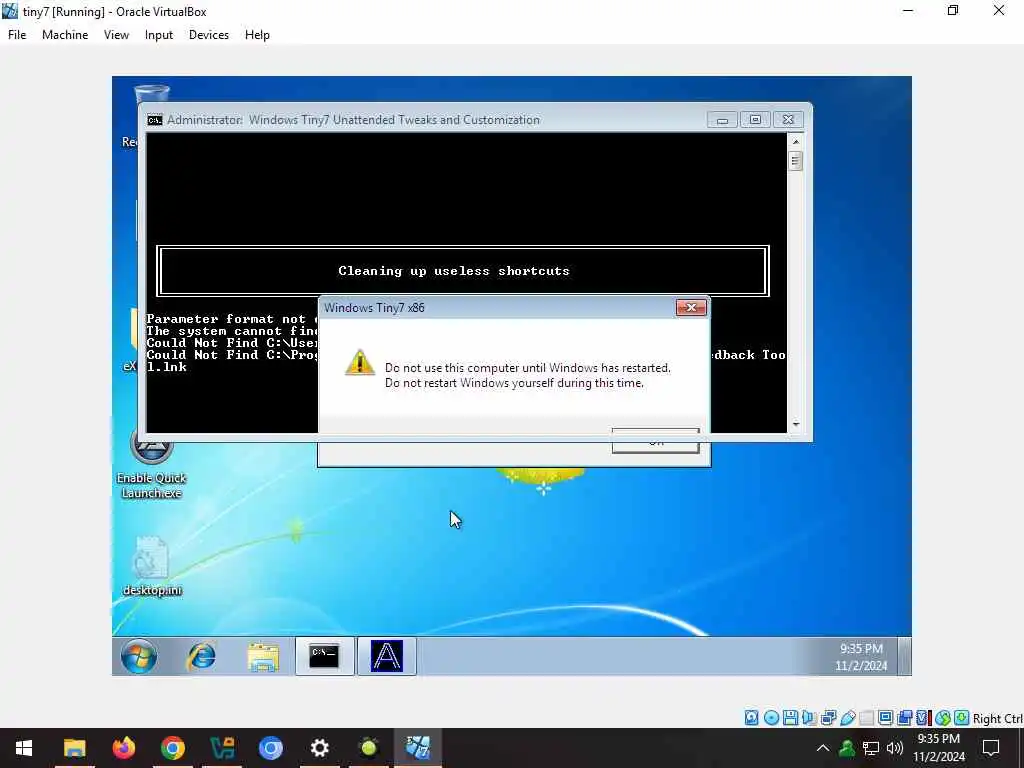Viewport: 1024px width, 768px height.
Task: Open the VirtualBox File menu
Action: pos(17,35)
